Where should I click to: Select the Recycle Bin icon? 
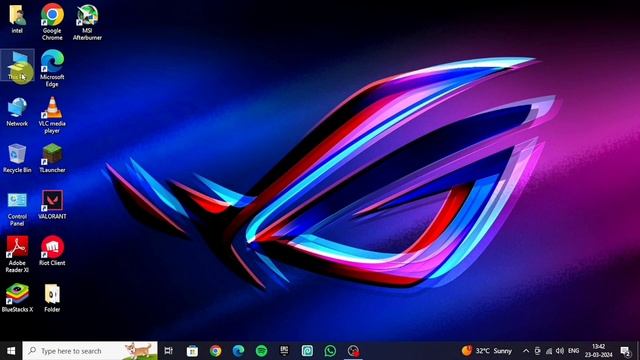tap(17, 158)
